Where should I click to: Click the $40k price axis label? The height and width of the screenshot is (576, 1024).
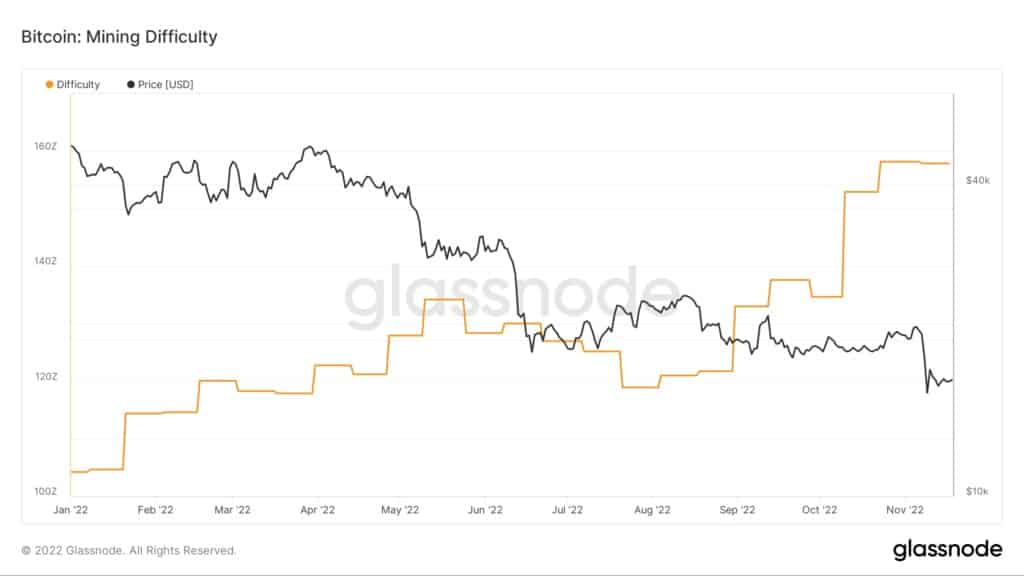pos(978,180)
